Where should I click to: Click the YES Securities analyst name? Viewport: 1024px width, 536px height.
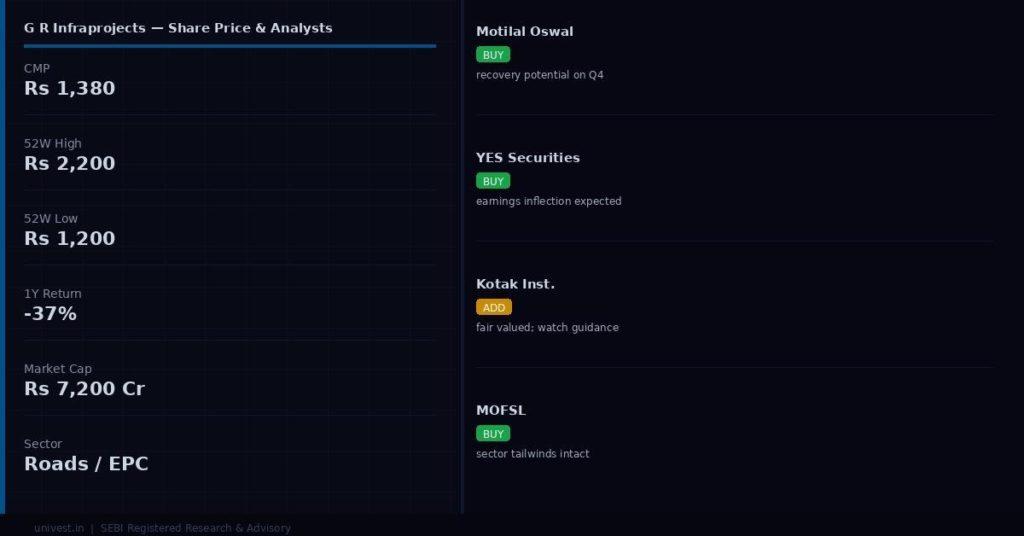point(528,157)
